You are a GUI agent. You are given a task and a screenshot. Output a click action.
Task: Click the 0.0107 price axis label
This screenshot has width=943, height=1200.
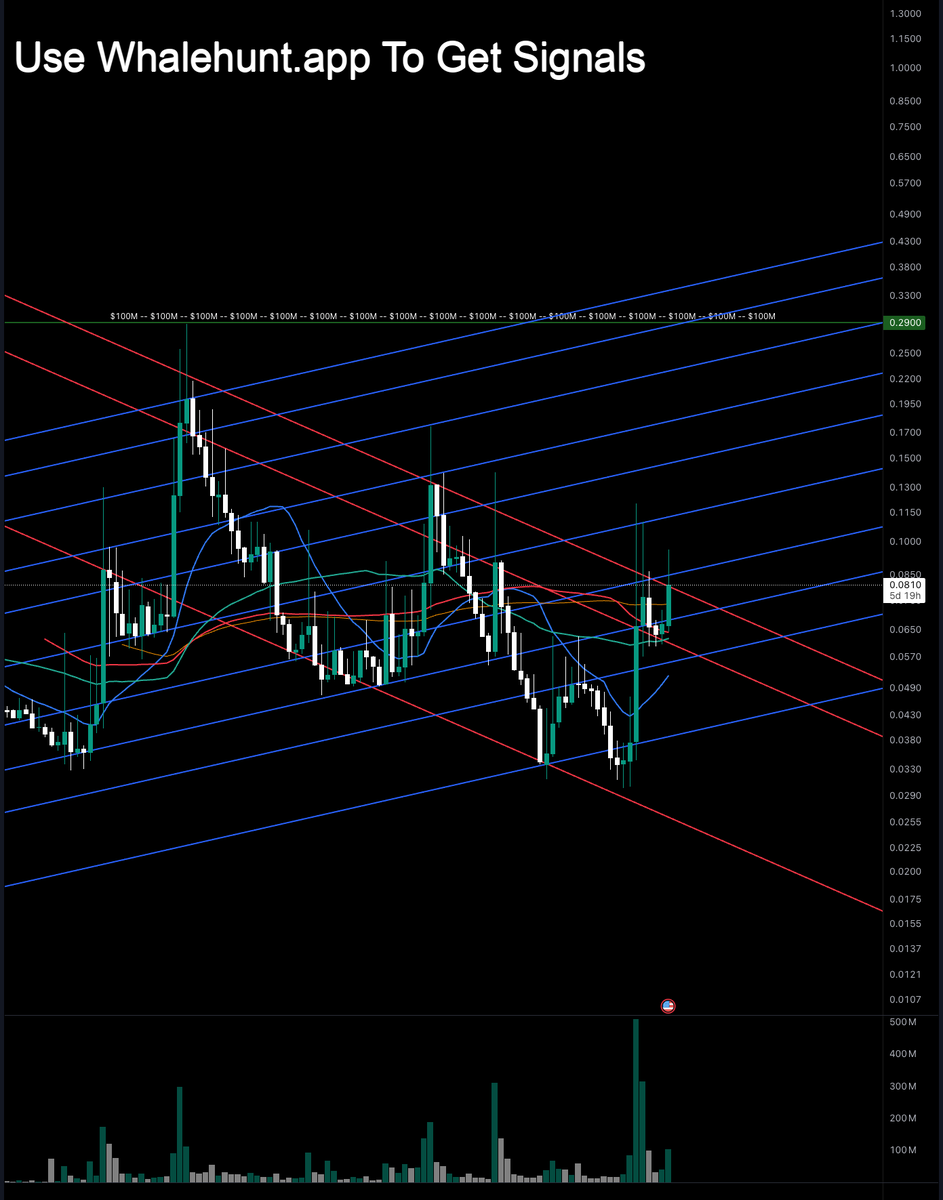coord(905,999)
